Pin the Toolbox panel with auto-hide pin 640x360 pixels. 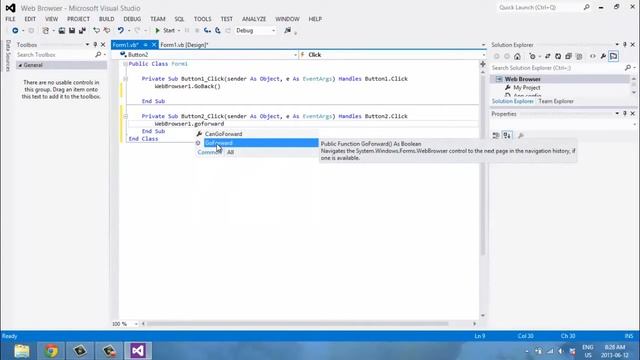(95, 44)
